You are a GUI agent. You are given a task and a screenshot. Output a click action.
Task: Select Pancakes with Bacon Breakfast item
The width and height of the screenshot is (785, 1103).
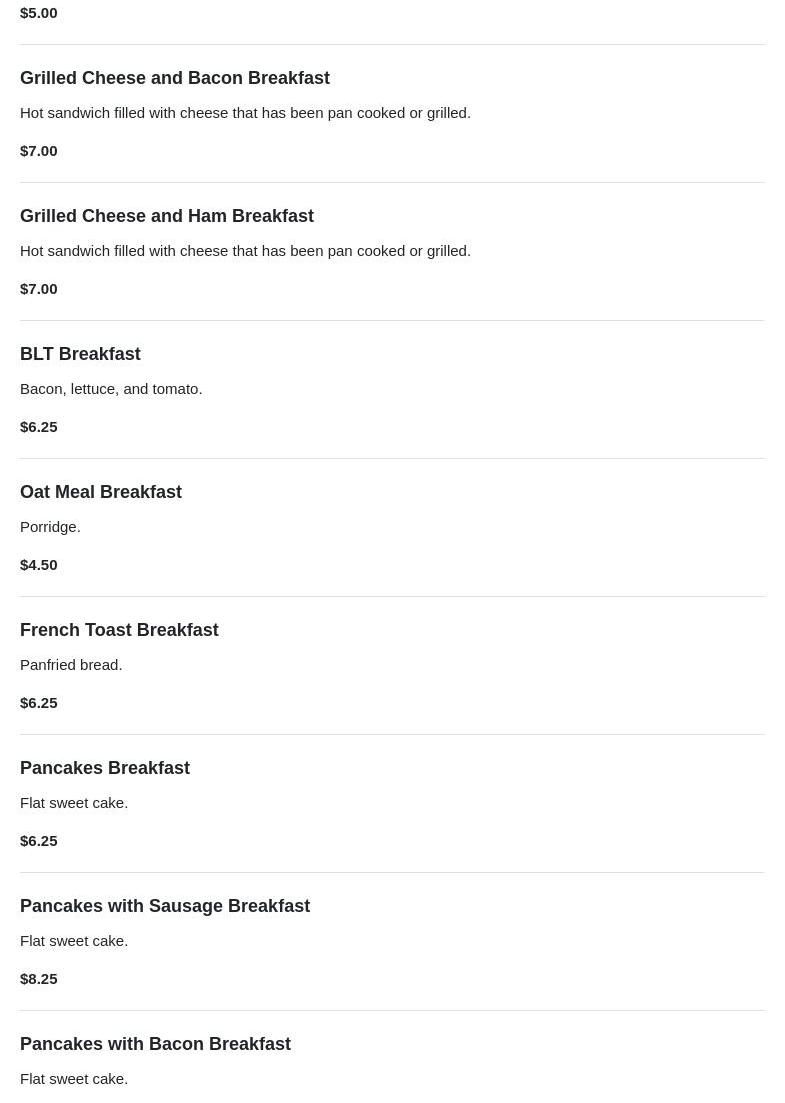click(x=155, y=1044)
